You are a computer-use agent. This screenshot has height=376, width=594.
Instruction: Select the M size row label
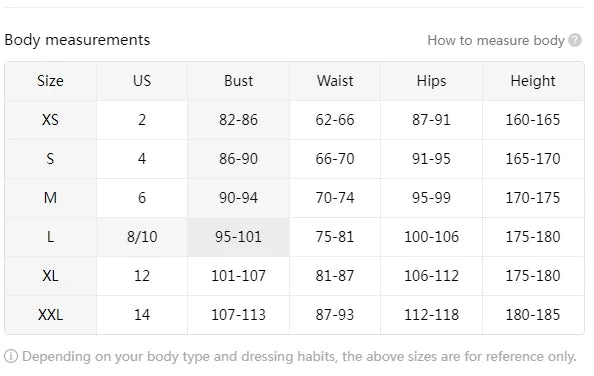point(50,198)
